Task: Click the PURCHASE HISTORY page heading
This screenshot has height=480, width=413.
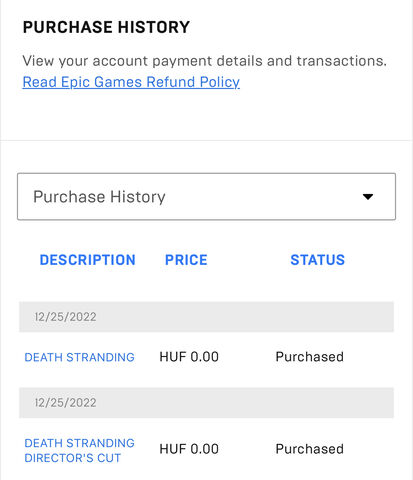Action: (x=106, y=27)
